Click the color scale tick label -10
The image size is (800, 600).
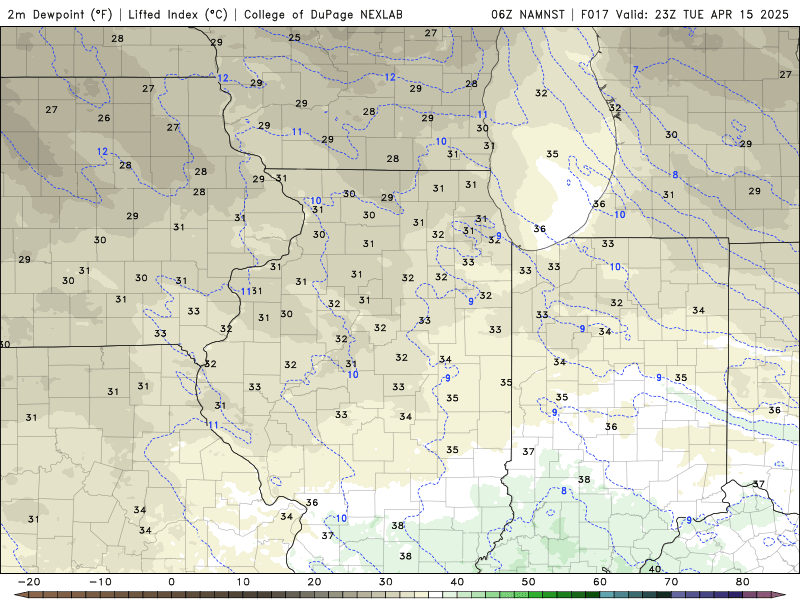tap(100, 582)
